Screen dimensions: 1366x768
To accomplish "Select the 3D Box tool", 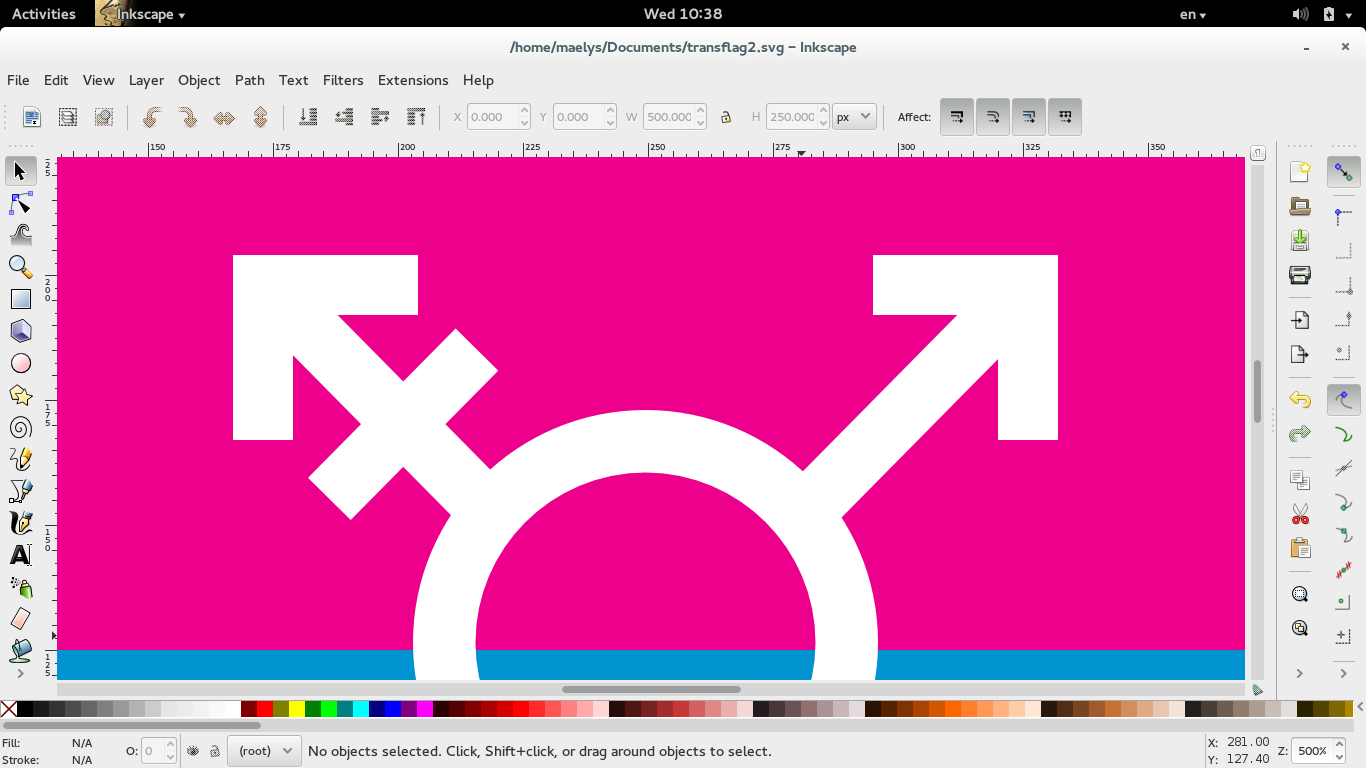I will click(x=20, y=331).
